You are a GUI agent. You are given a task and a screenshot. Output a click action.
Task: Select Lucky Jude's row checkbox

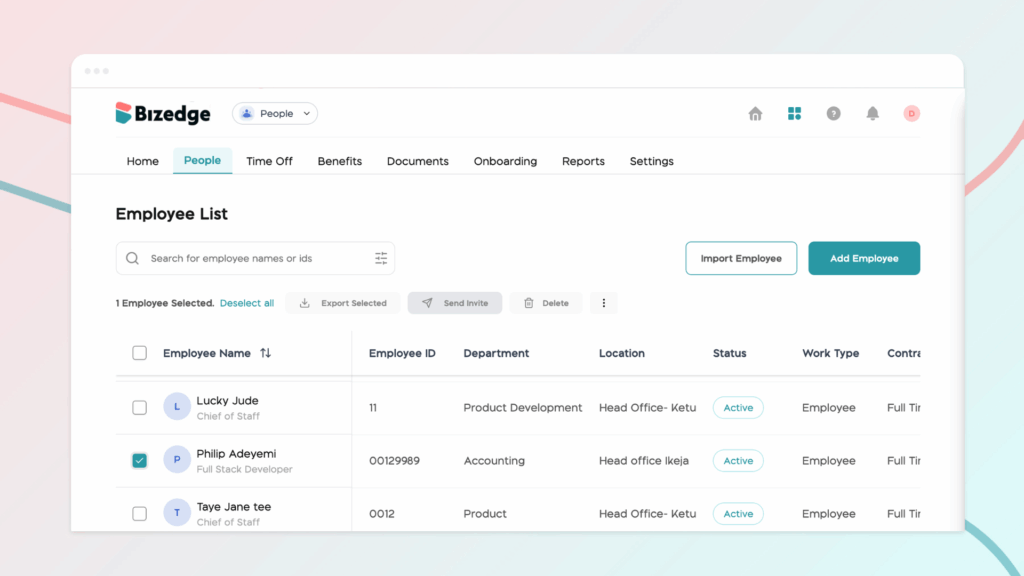click(140, 408)
